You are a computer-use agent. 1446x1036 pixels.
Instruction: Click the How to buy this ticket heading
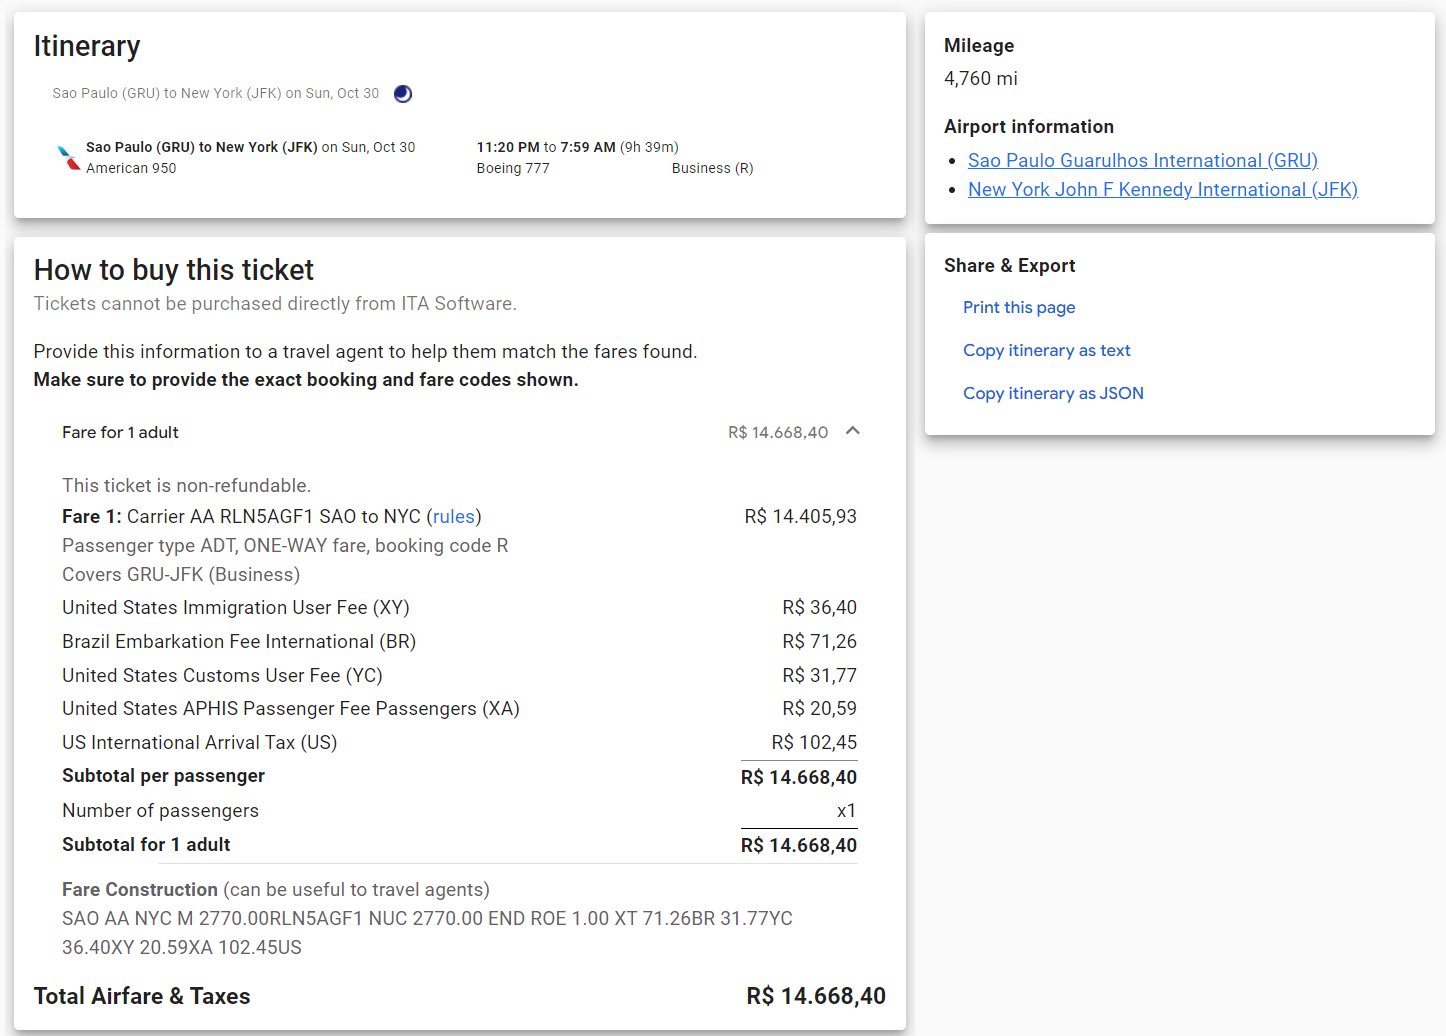pos(174,270)
